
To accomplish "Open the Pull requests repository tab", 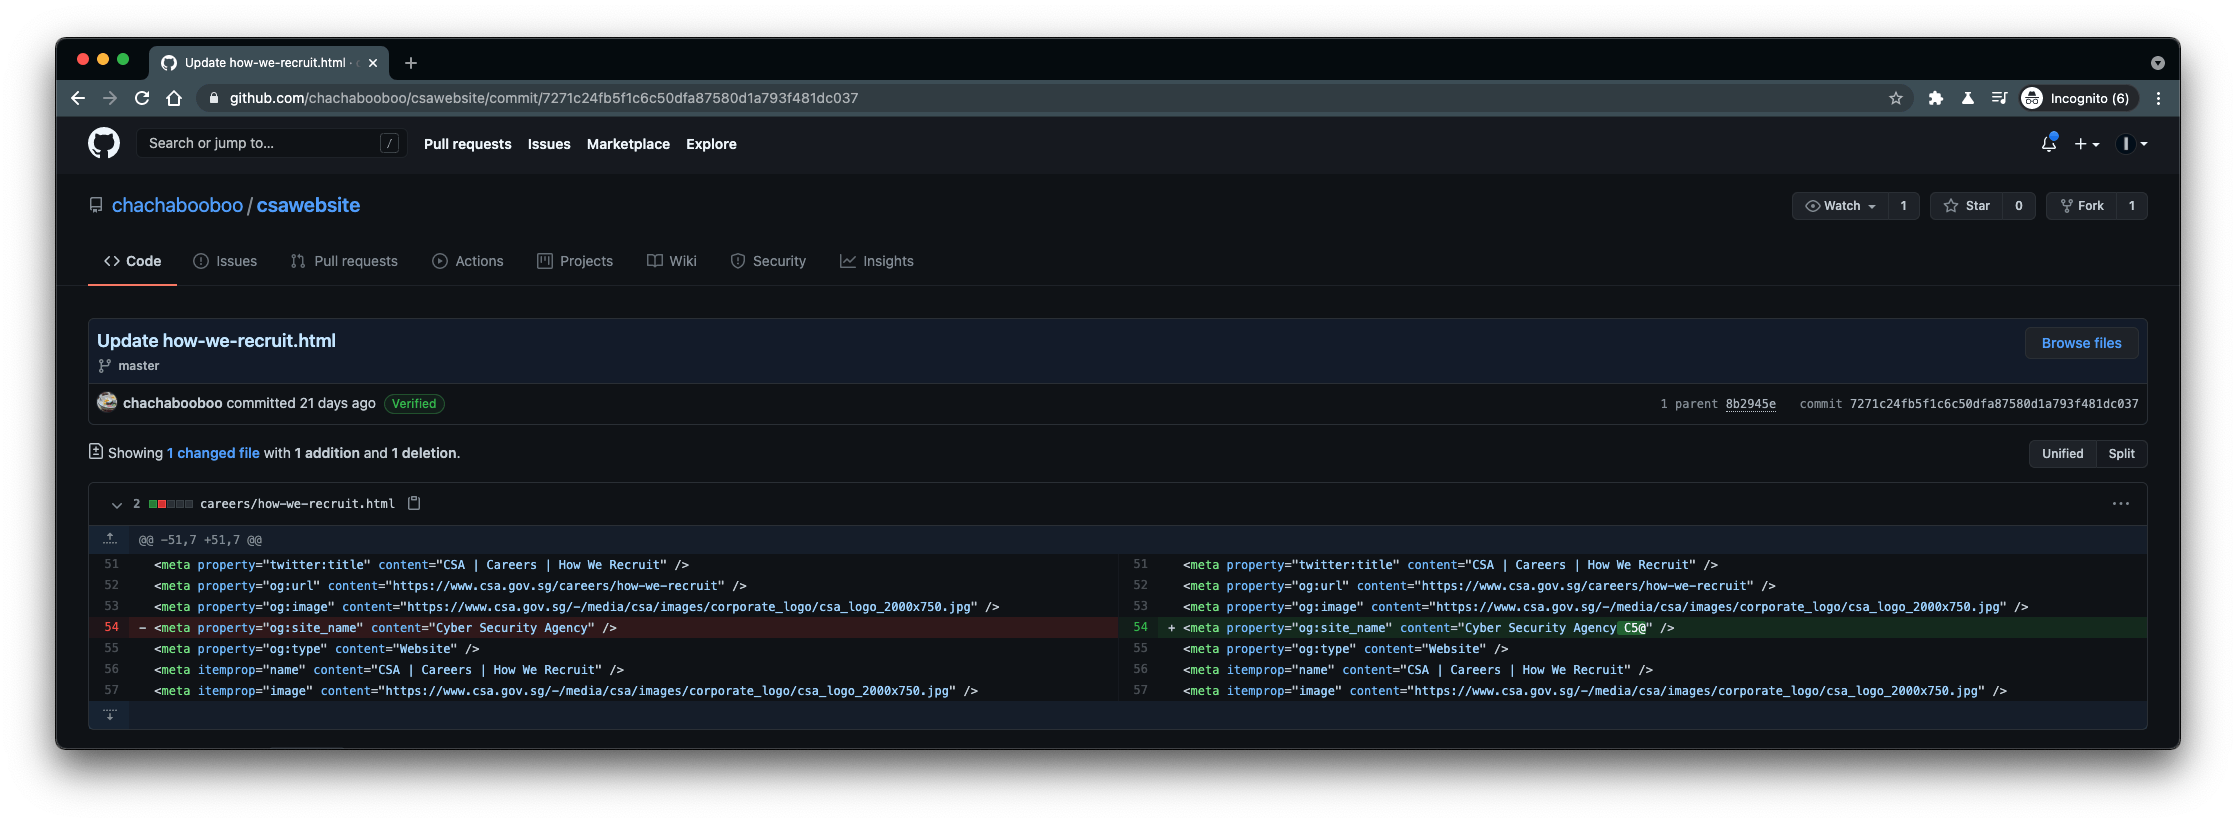I will click(x=344, y=261).
